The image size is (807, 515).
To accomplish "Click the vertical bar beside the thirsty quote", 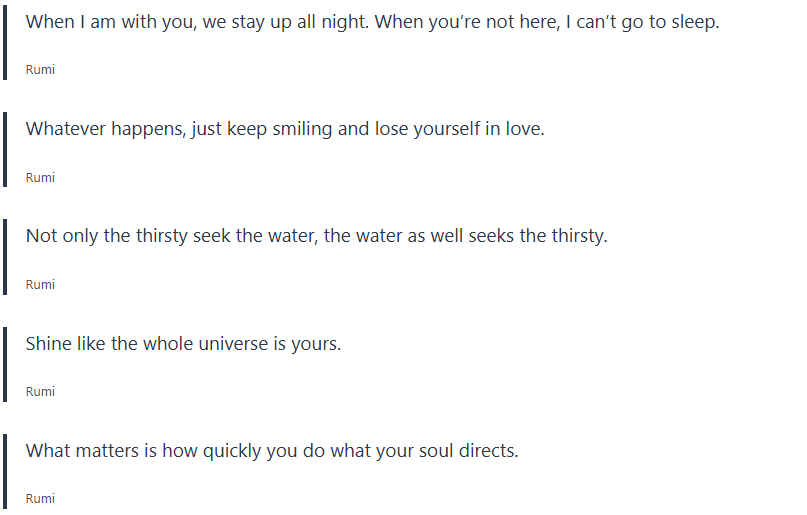I will click(x=5, y=257).
